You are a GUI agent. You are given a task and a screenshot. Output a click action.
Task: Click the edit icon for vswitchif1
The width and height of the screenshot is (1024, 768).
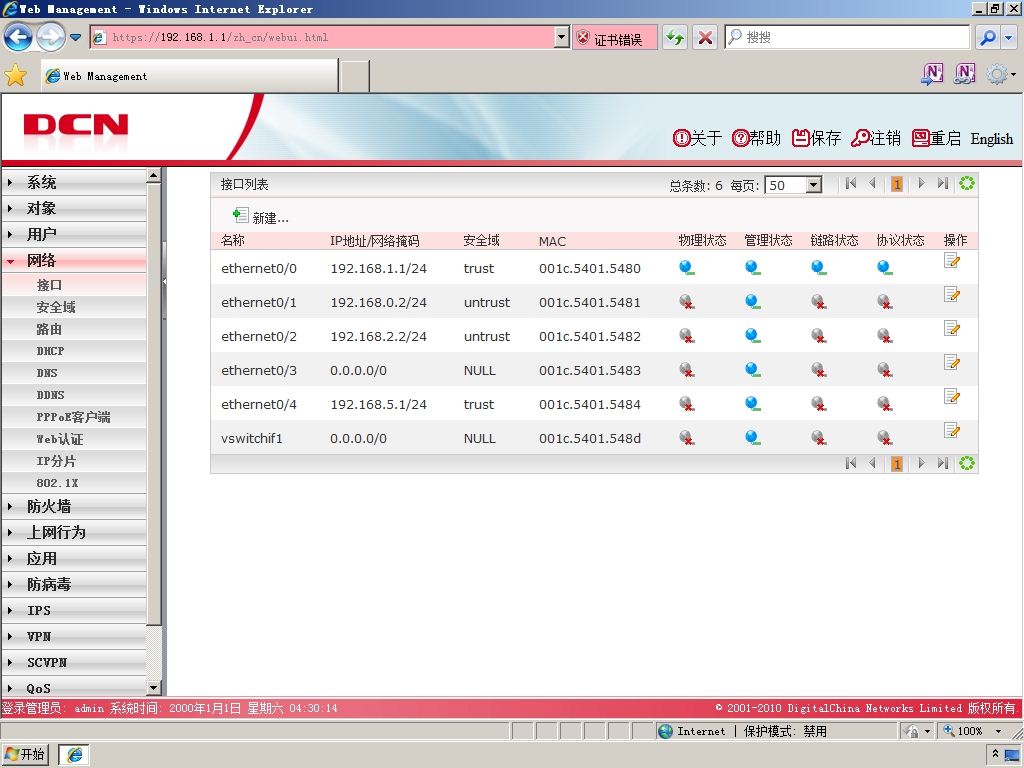[952, 431]
